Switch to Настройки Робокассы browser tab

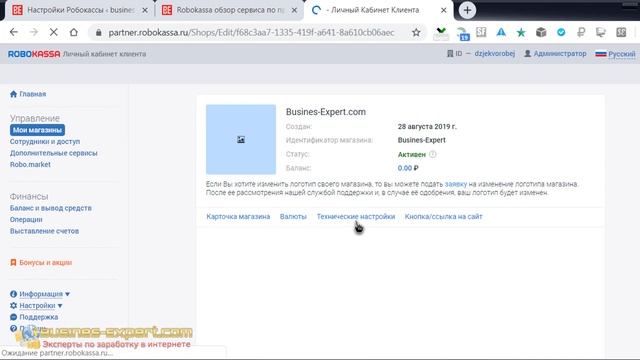tap(80, 10)
